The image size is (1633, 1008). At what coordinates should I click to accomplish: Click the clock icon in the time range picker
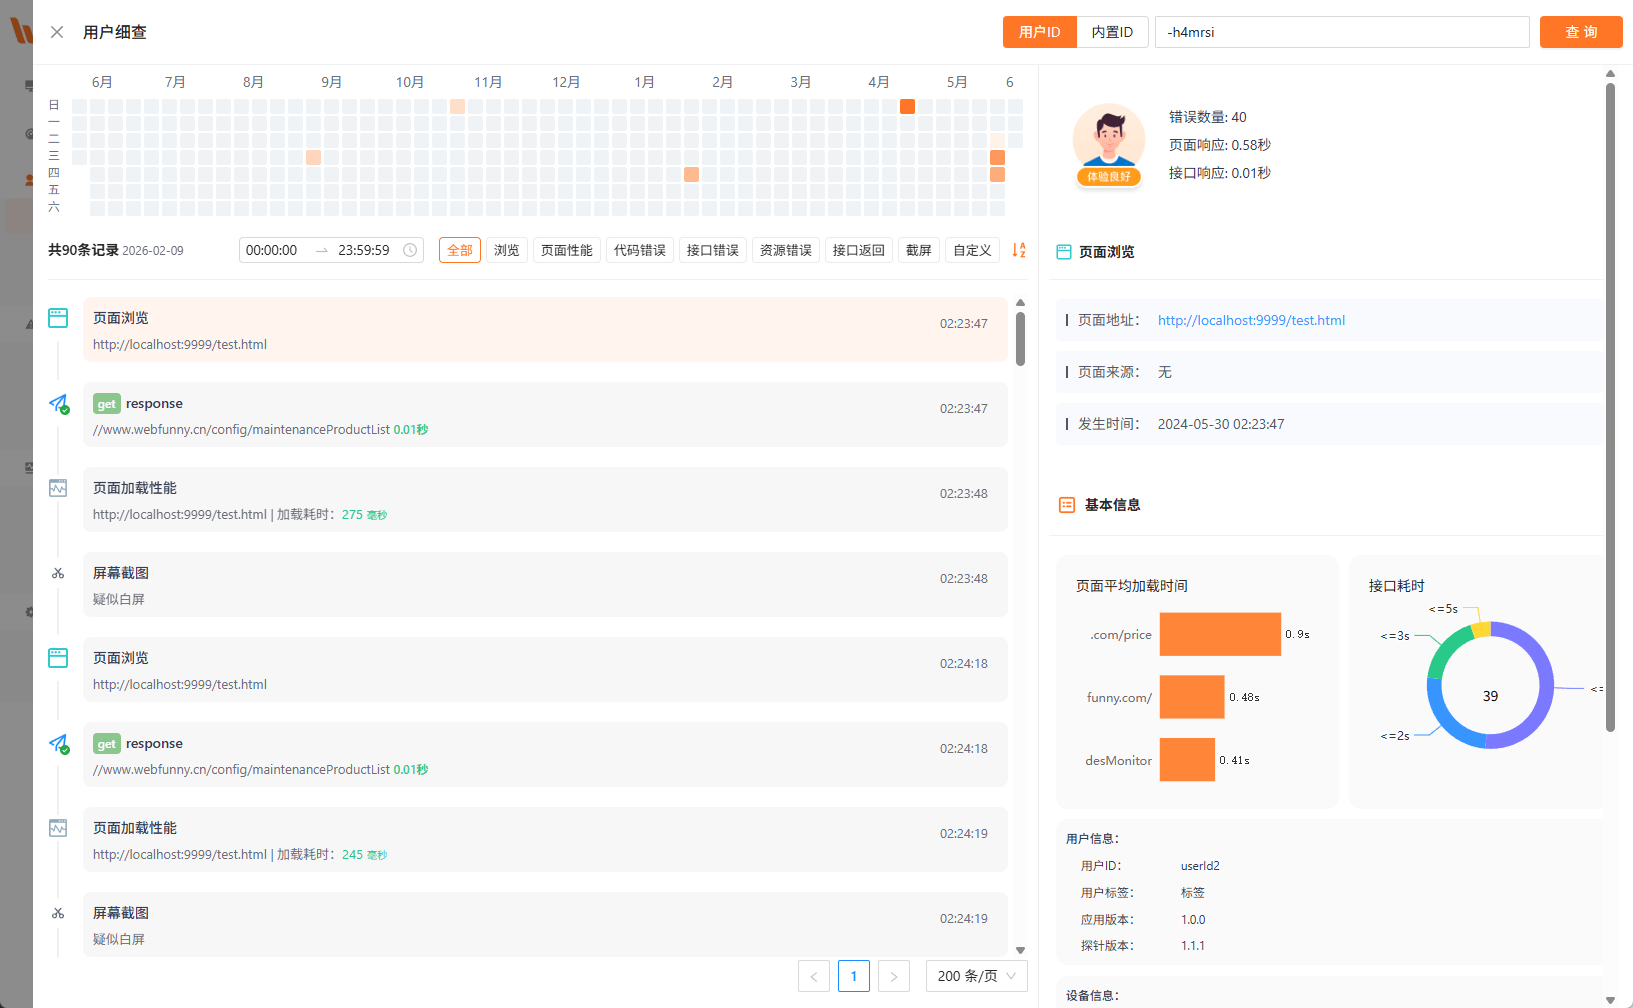[410, 250]
